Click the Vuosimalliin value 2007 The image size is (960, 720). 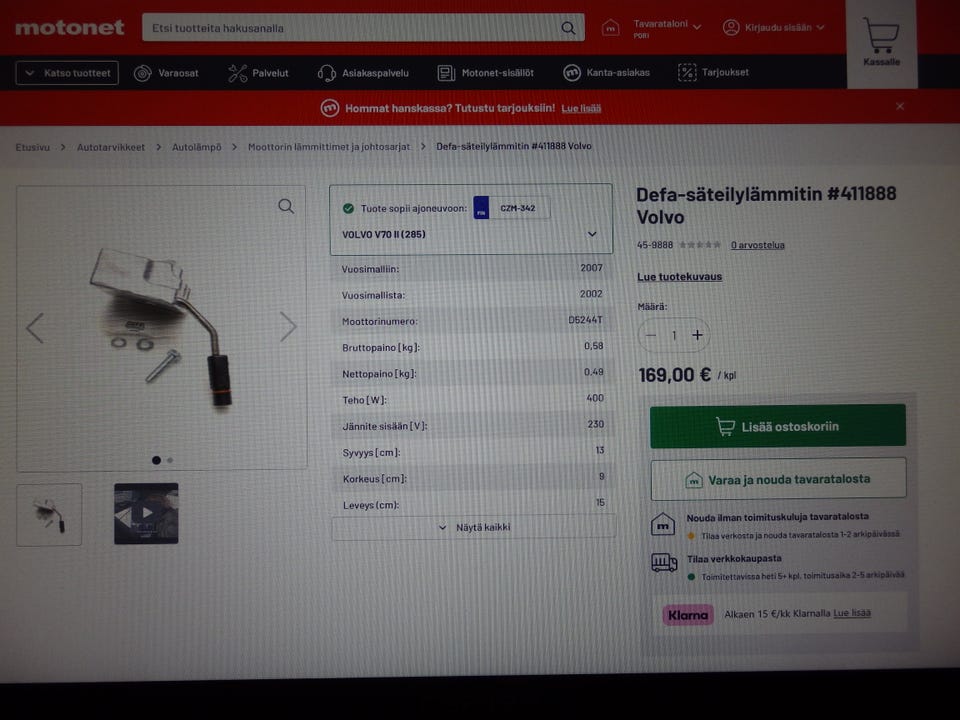click(591, 268)
